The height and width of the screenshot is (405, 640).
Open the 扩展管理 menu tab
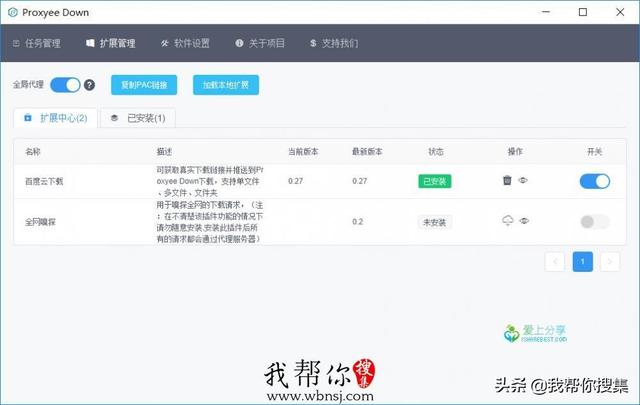point(111,43)
